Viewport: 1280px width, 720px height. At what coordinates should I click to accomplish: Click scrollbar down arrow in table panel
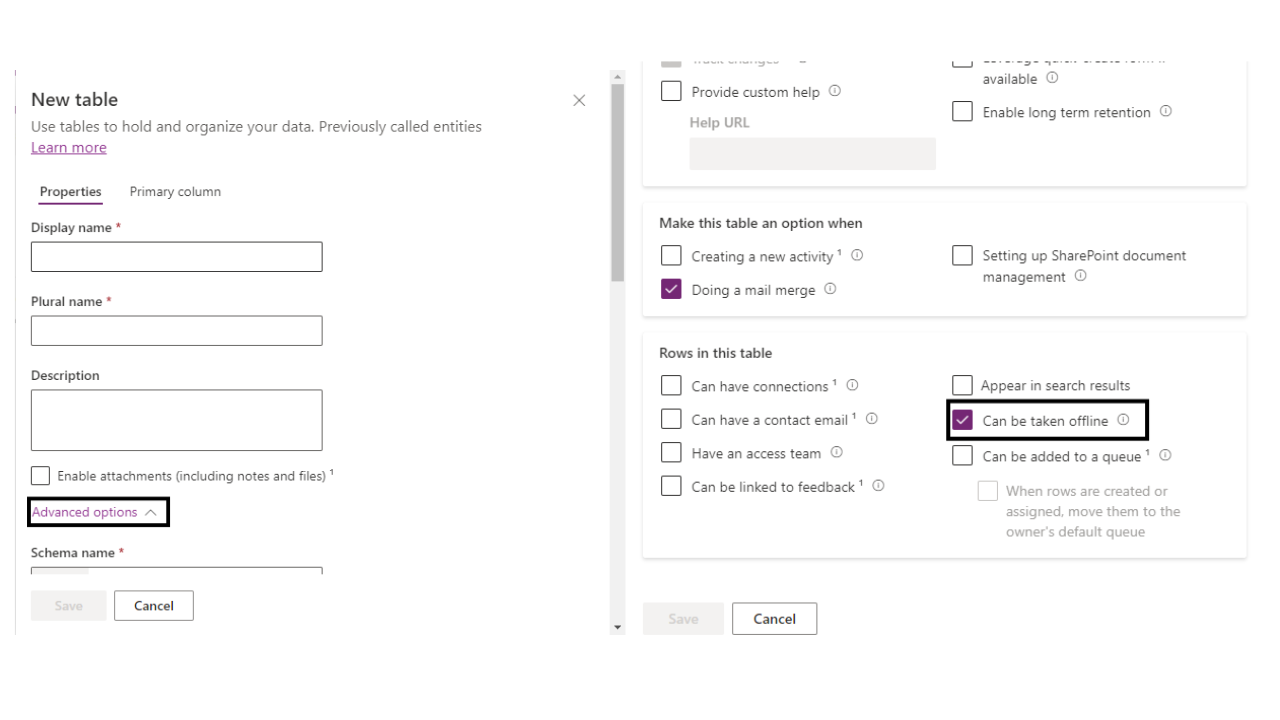(617, 628)
